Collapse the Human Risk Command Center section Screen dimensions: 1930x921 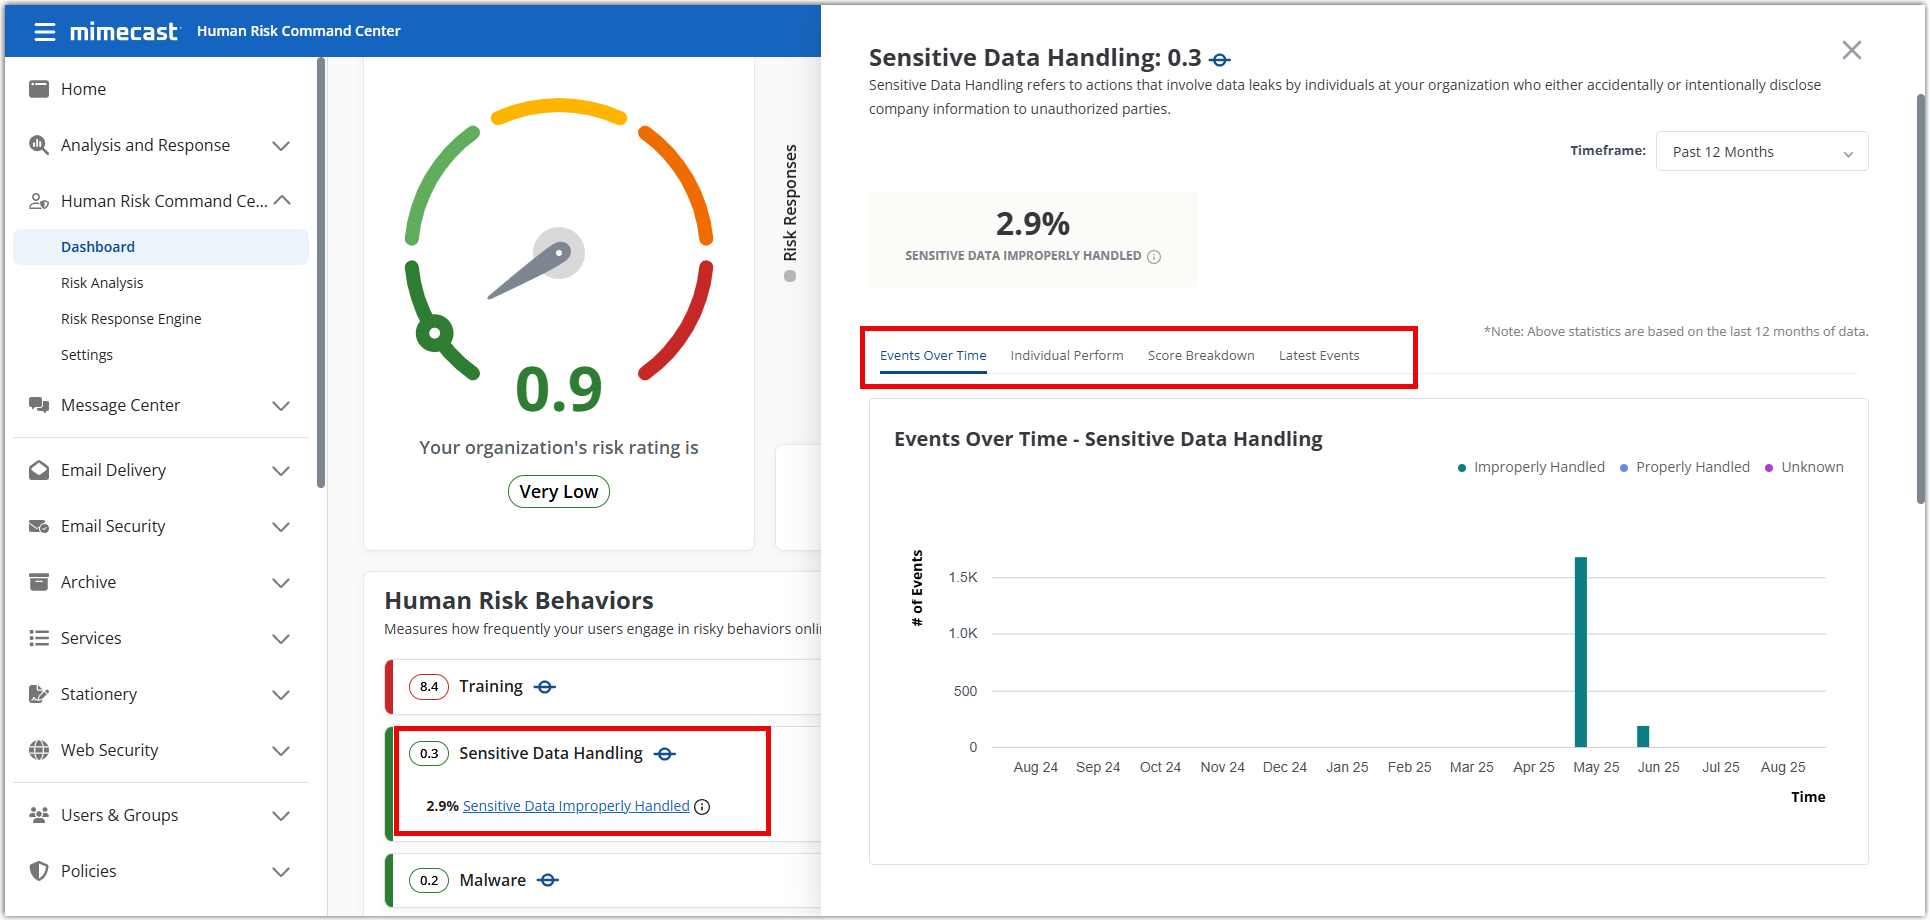282,201
